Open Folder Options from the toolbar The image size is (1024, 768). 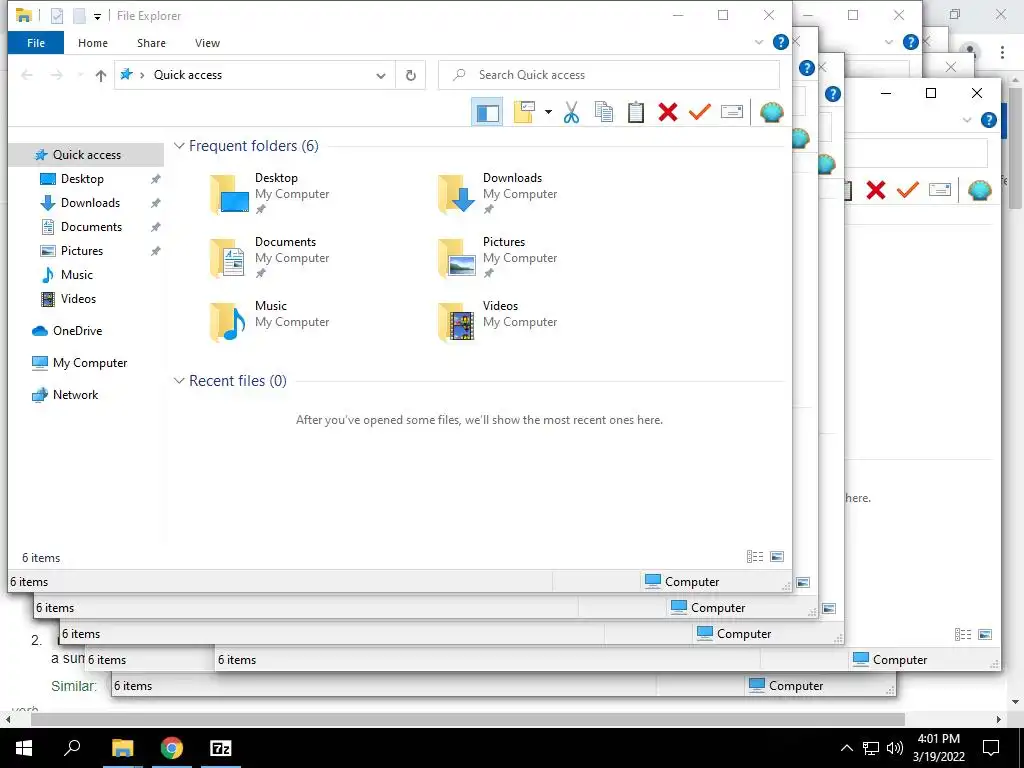coord(524,112)
